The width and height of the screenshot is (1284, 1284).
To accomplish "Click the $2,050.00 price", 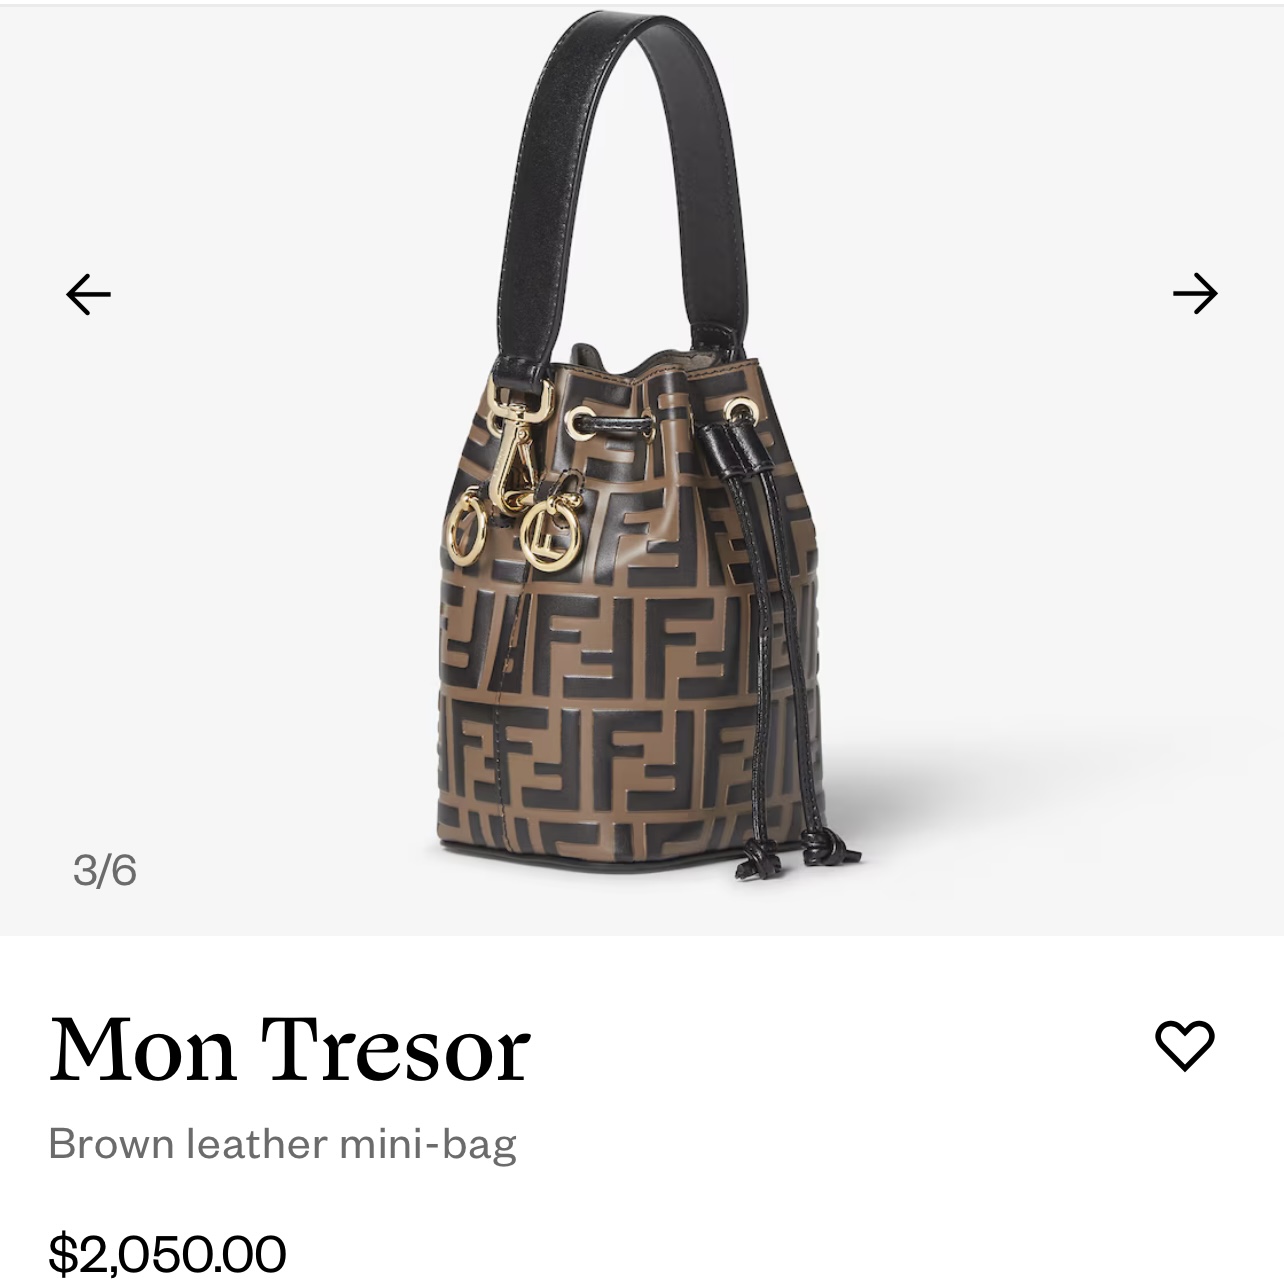I will point(167,1254).
